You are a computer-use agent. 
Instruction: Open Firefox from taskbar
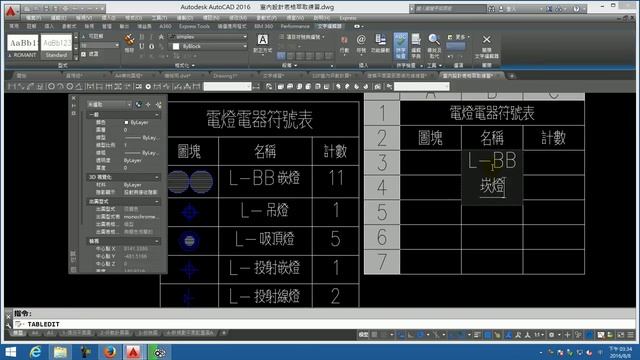pyautogui.click(x=109, y=352)
